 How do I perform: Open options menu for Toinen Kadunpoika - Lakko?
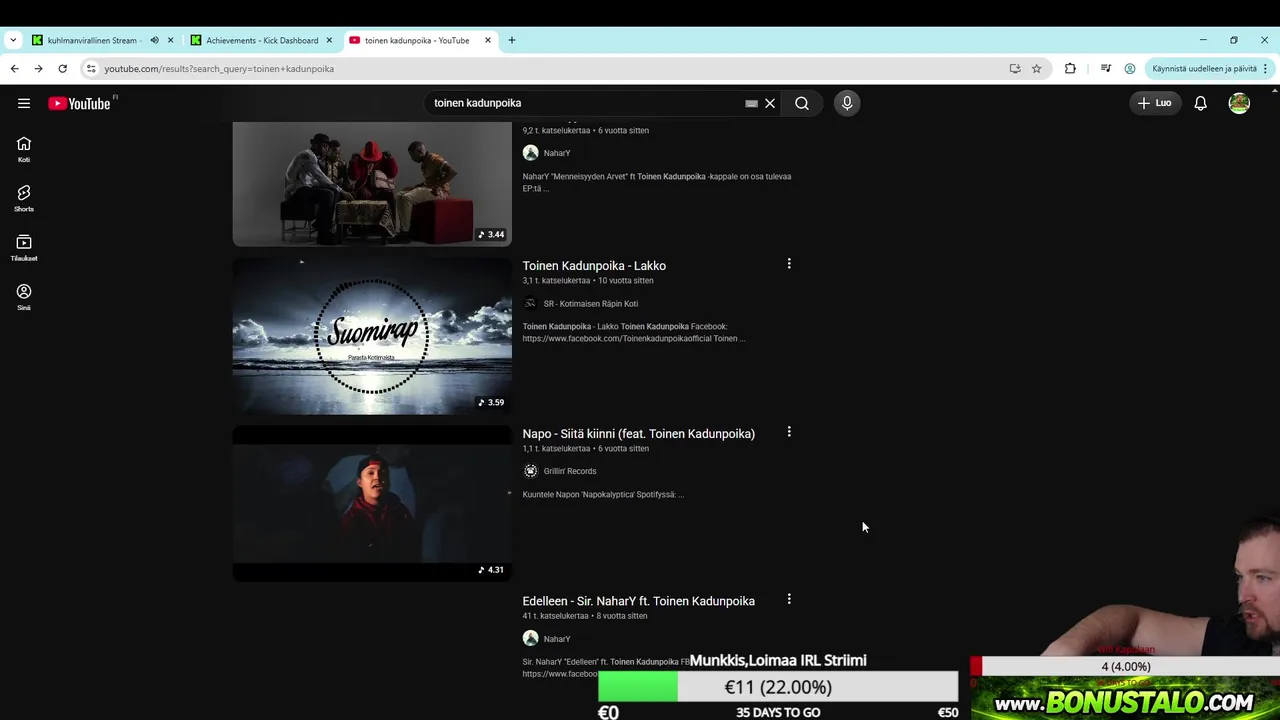[x=789, y=264]
